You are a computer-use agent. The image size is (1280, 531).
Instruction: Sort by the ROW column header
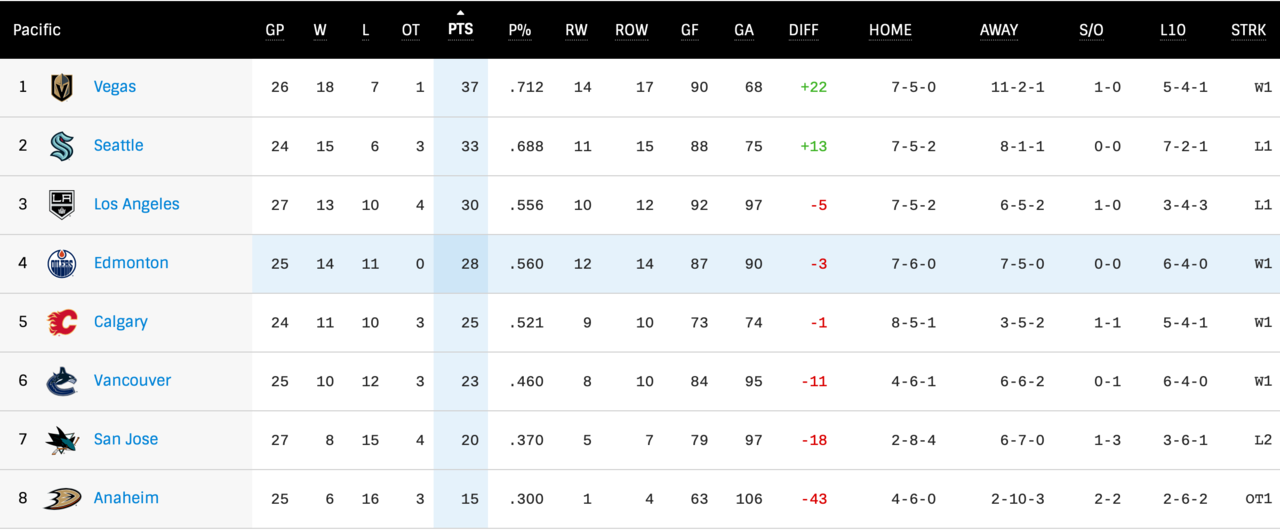pos(632,30)
